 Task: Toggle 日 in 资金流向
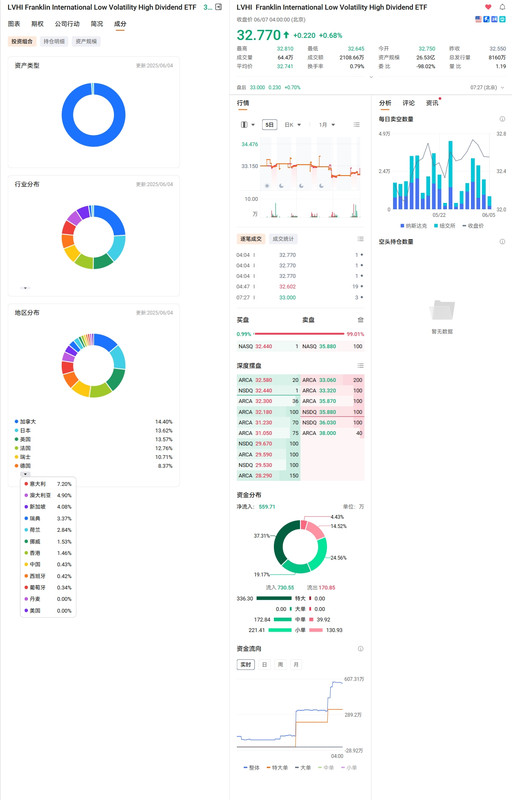click(264, 664)
